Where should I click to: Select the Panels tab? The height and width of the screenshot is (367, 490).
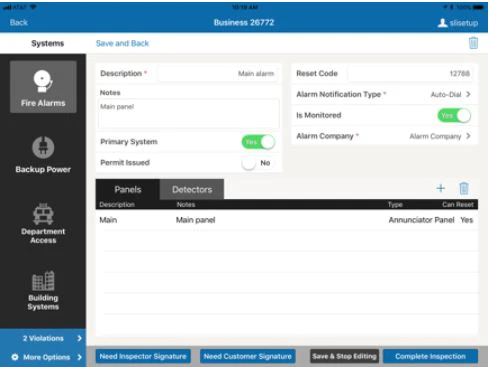(128, 189)
